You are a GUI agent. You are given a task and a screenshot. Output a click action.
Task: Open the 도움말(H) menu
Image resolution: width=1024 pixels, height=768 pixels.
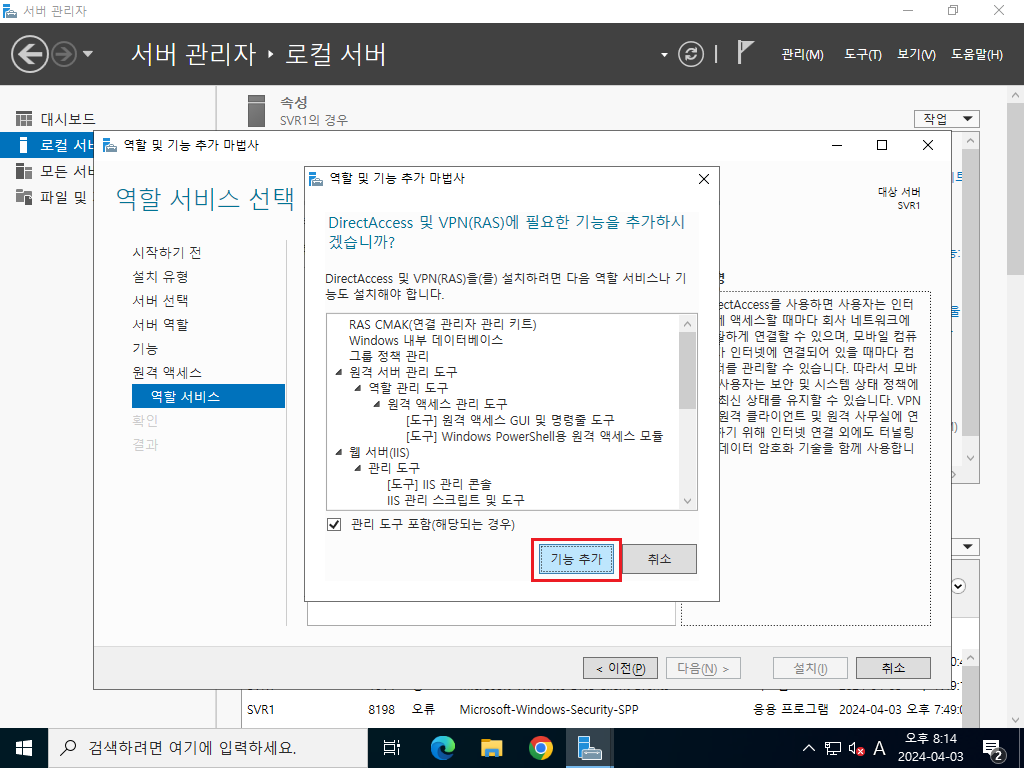977,54
